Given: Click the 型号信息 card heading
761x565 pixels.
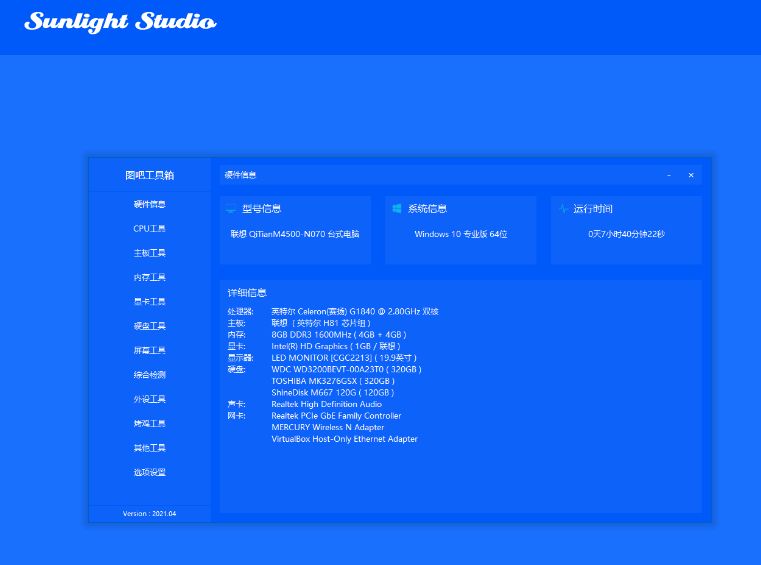Looking at the screenshot, I should [x=262, y=209].
